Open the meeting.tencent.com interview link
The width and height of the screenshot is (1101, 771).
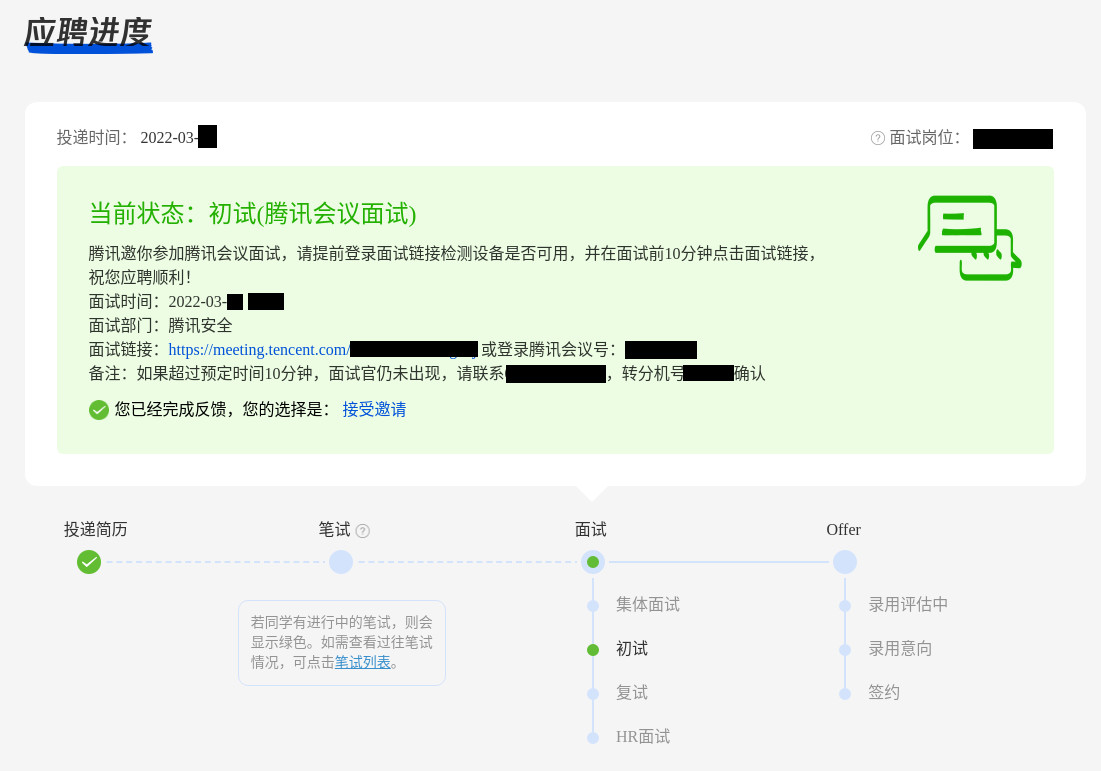point(259,350)
